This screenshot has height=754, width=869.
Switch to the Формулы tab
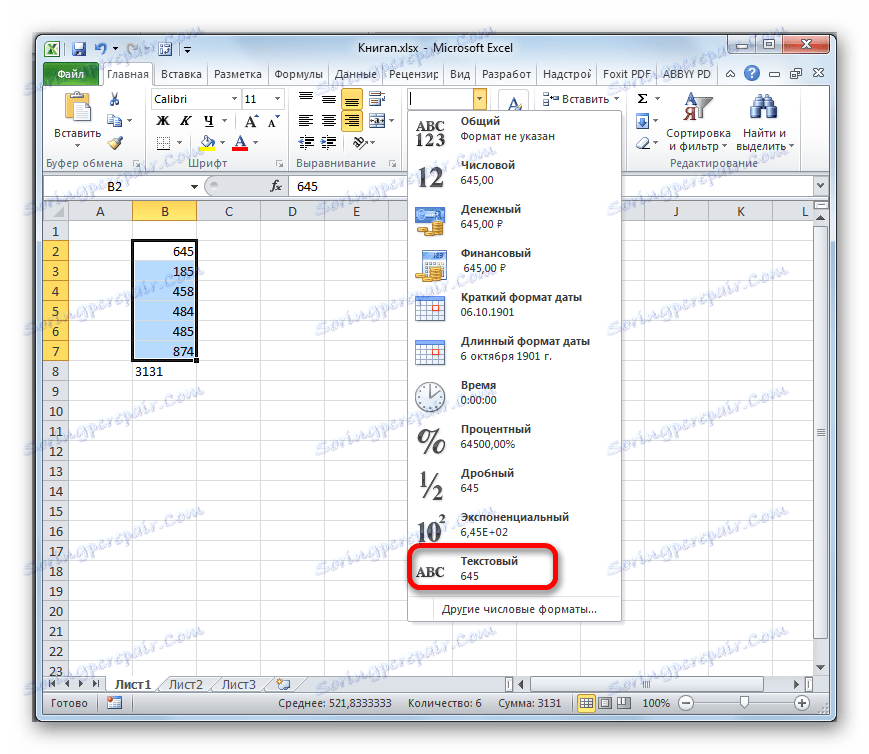click(298, 74)
